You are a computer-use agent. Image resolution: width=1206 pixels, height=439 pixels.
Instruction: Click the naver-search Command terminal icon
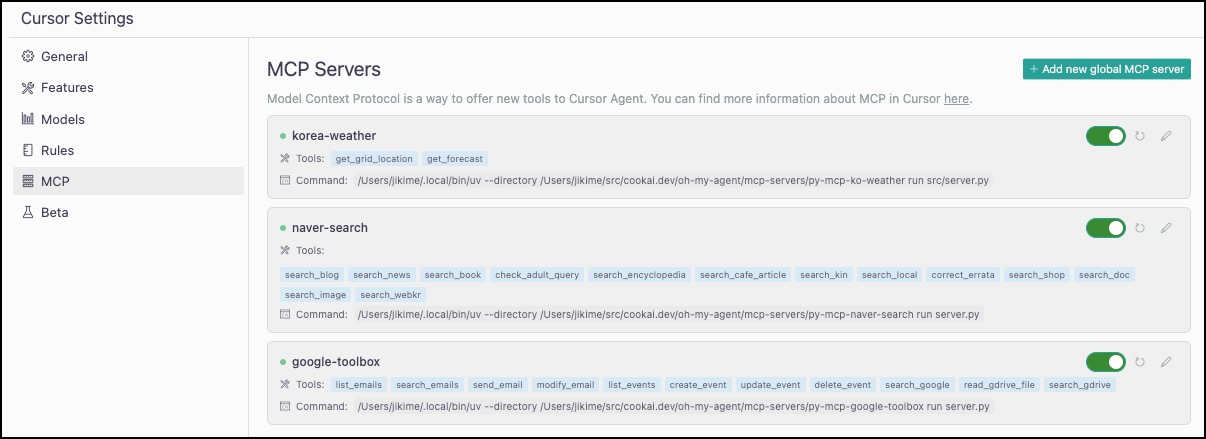(x=284, y=314)
